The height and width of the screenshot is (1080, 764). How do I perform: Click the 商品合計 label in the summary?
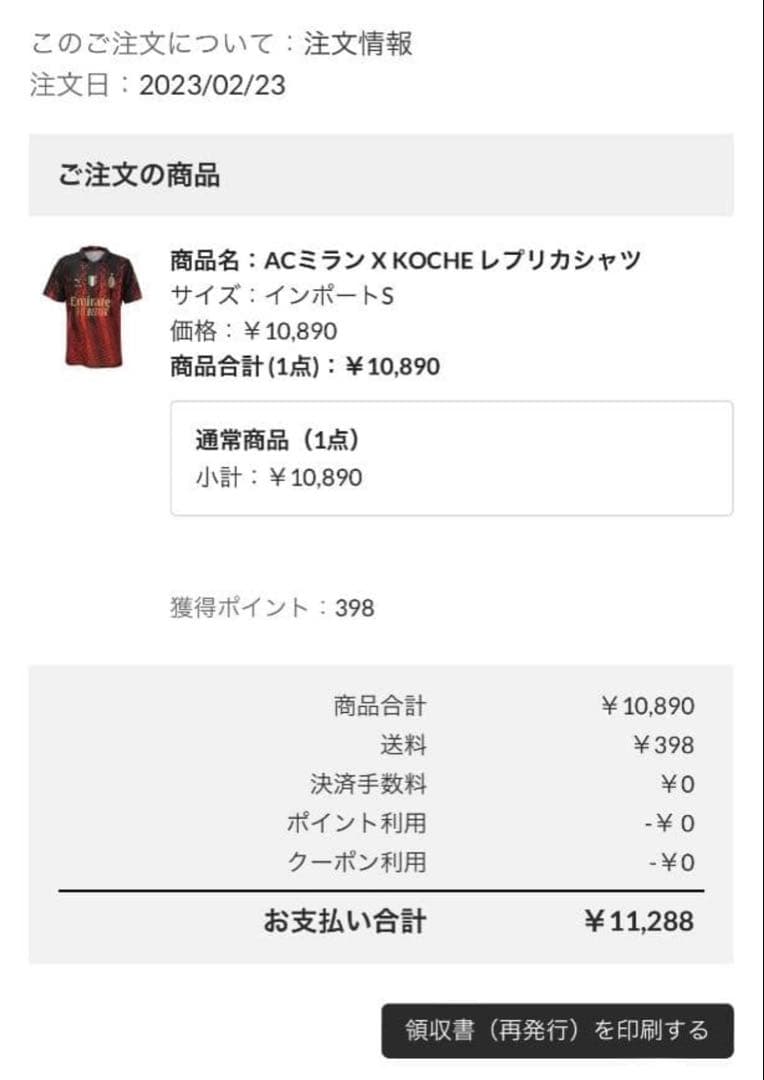click(379, 706)
